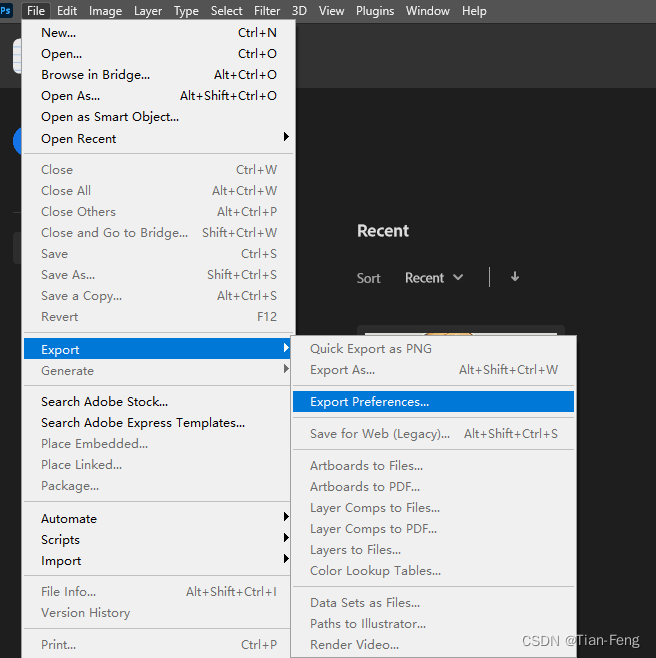The image size is (656, 658).
Task: Select Render Video... item
Action: point(434,645)
